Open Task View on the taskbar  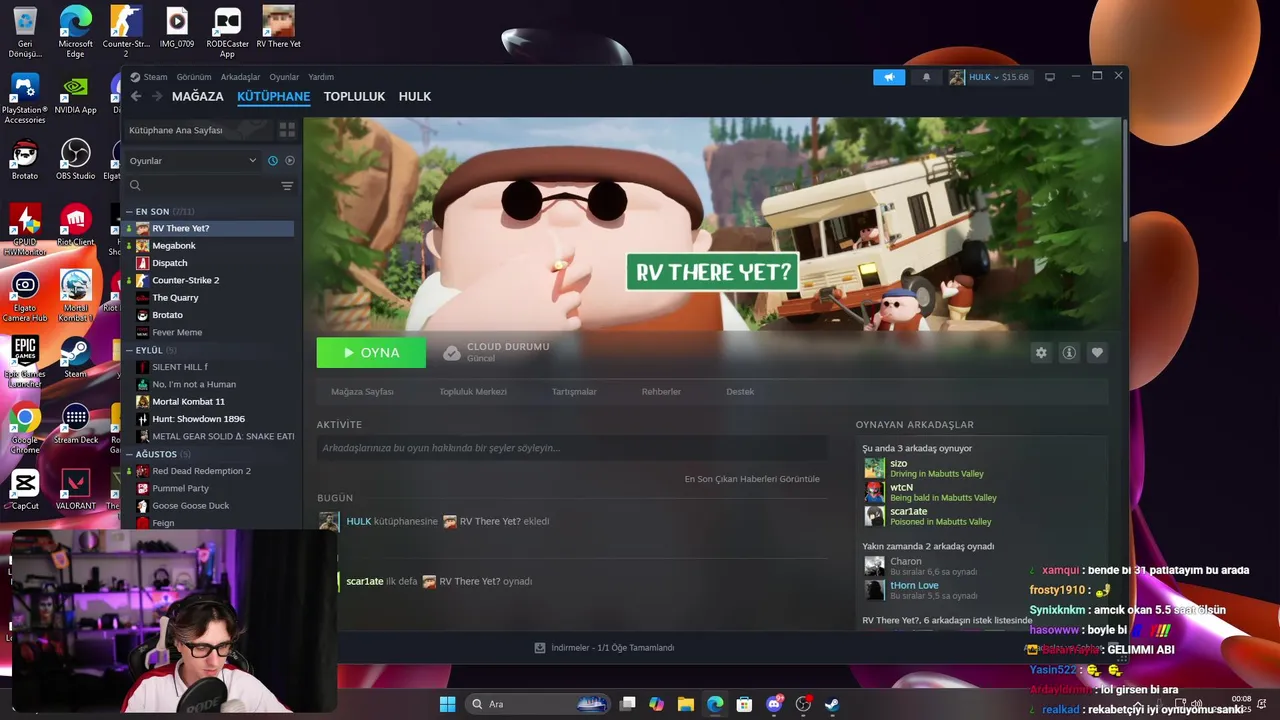pos(628,704)
